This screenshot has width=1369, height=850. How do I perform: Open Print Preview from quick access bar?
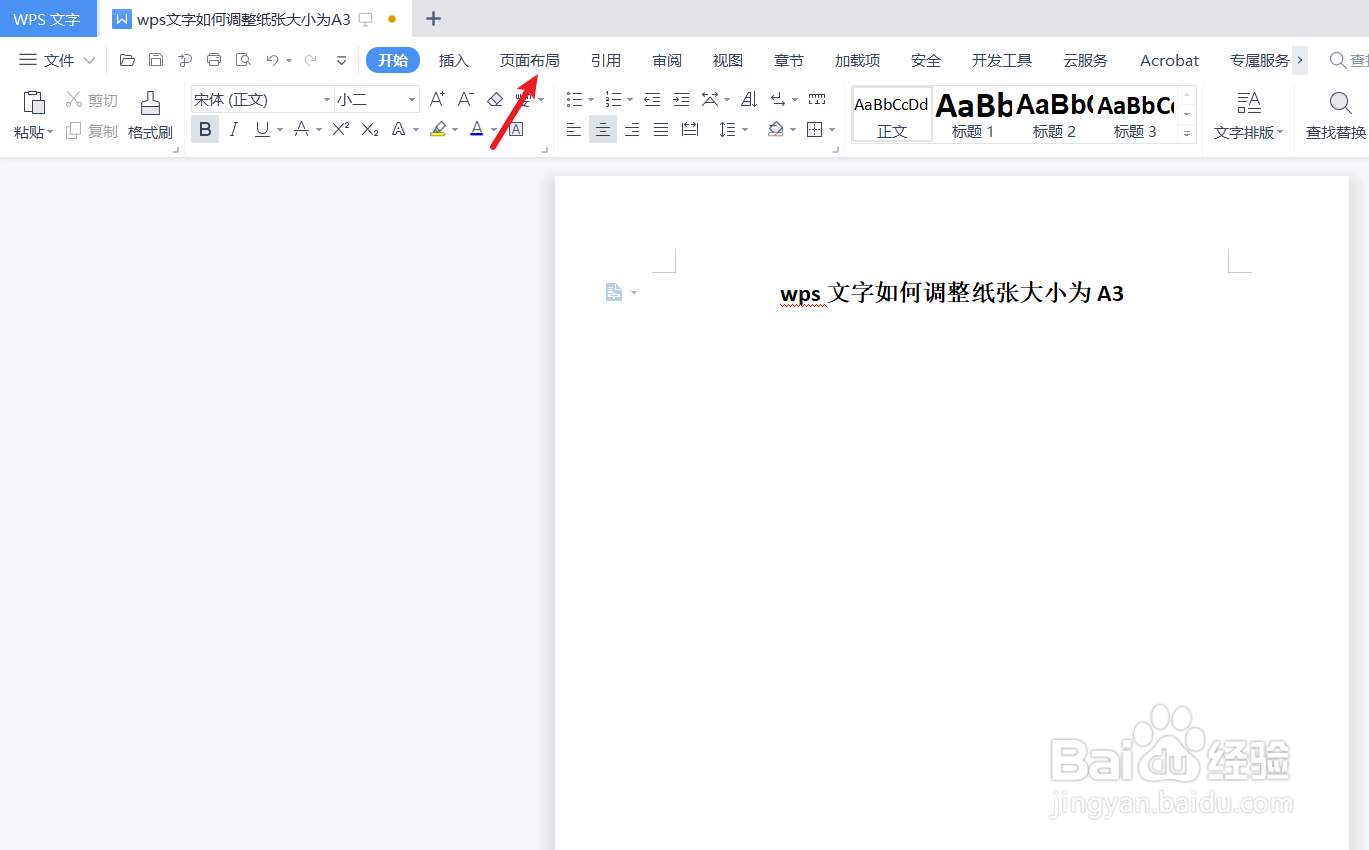pyautogui.click(x=243, y=60)
